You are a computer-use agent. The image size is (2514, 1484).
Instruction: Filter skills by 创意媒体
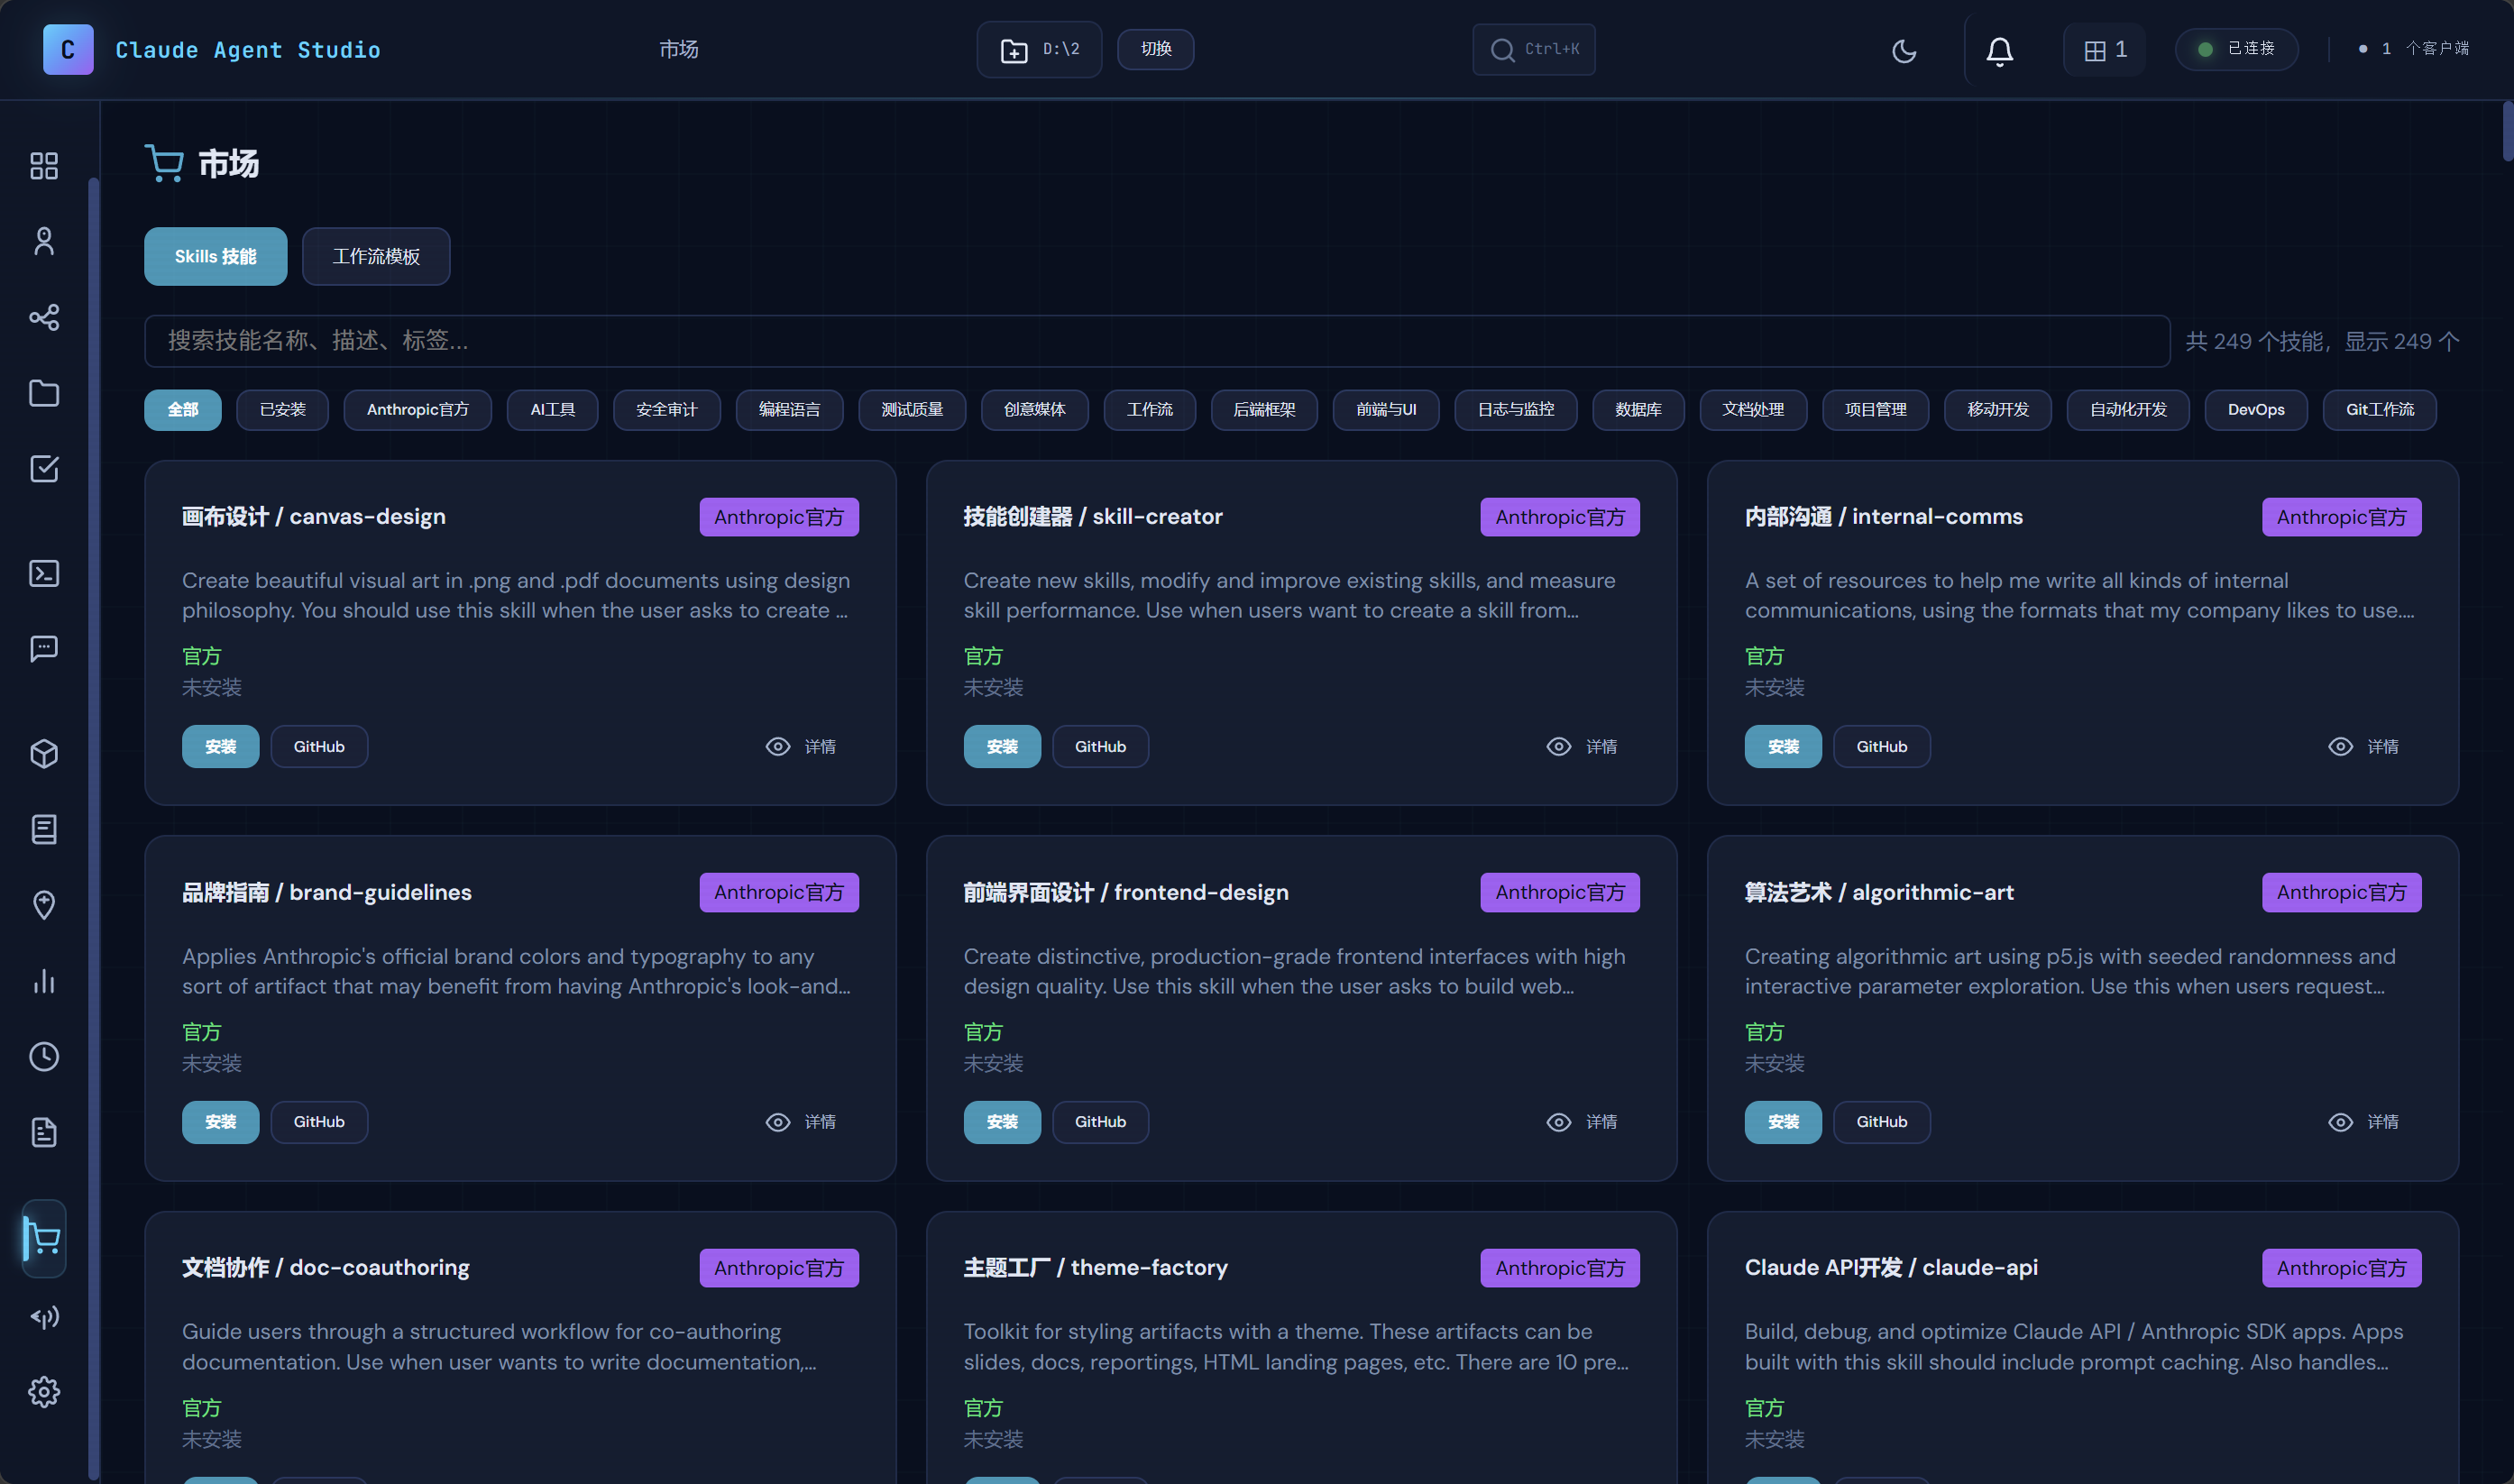pos(1035,410)
